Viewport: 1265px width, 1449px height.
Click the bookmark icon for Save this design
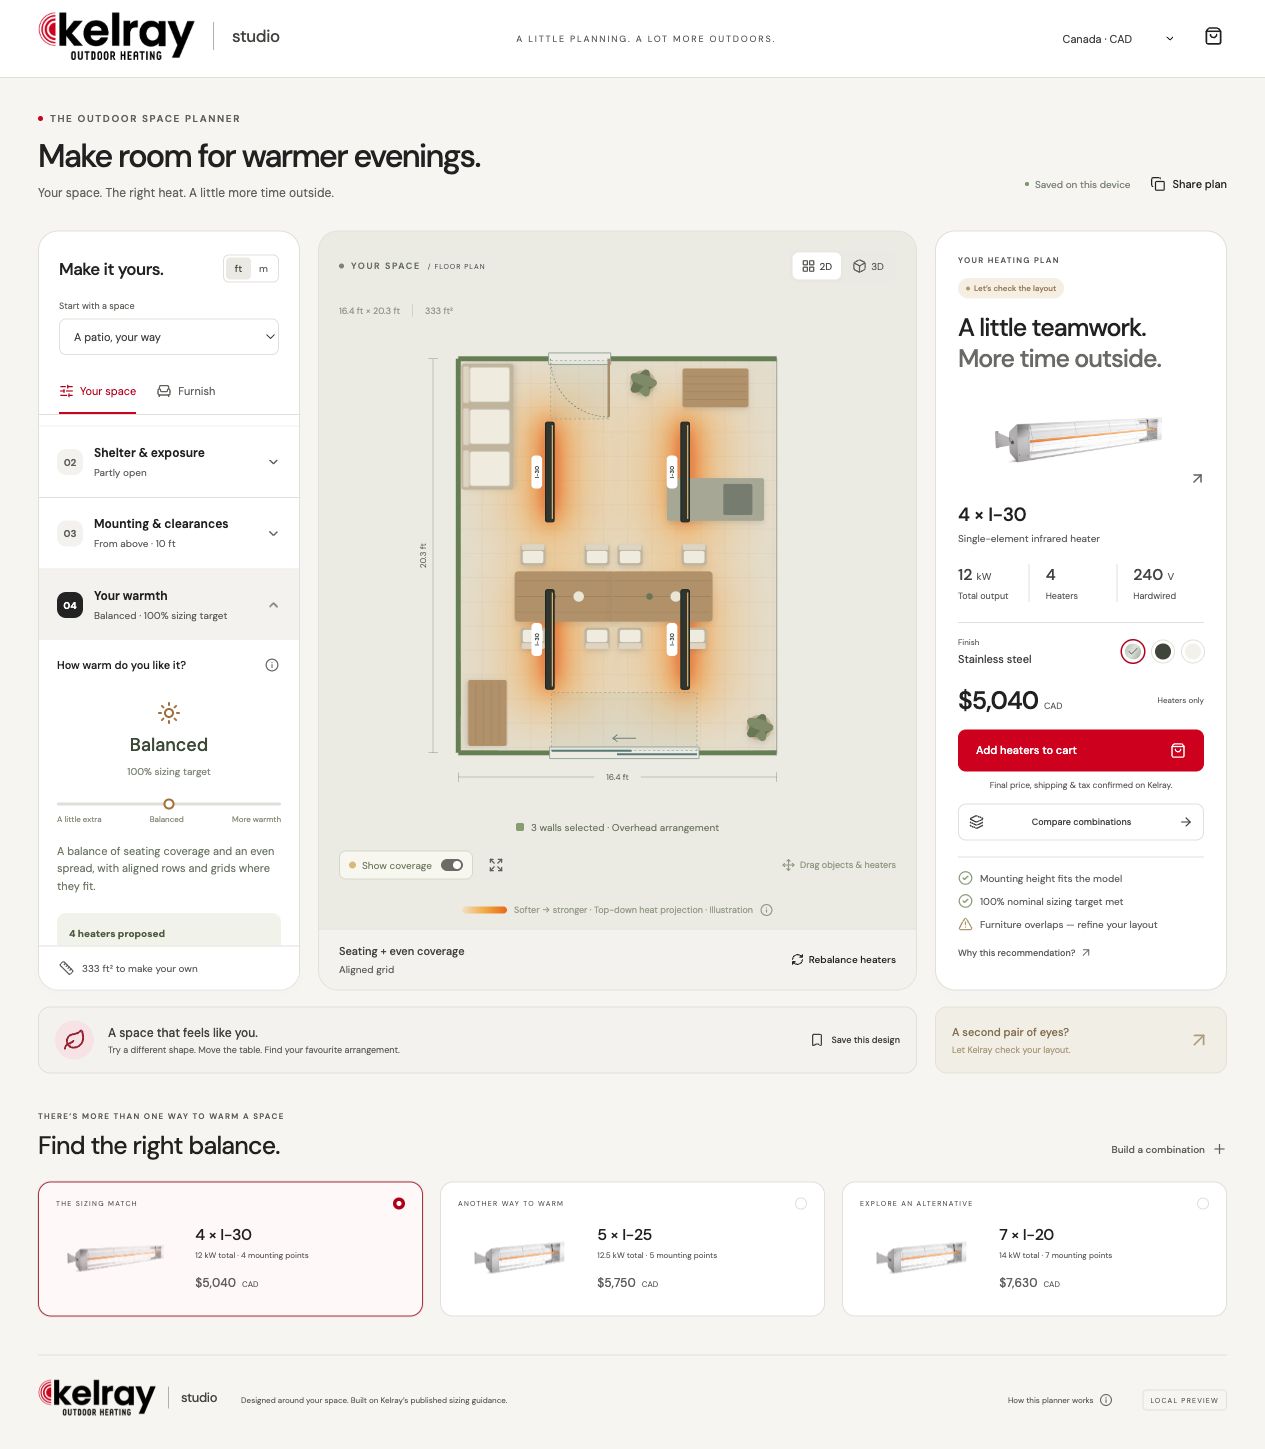pos(817,1040)
